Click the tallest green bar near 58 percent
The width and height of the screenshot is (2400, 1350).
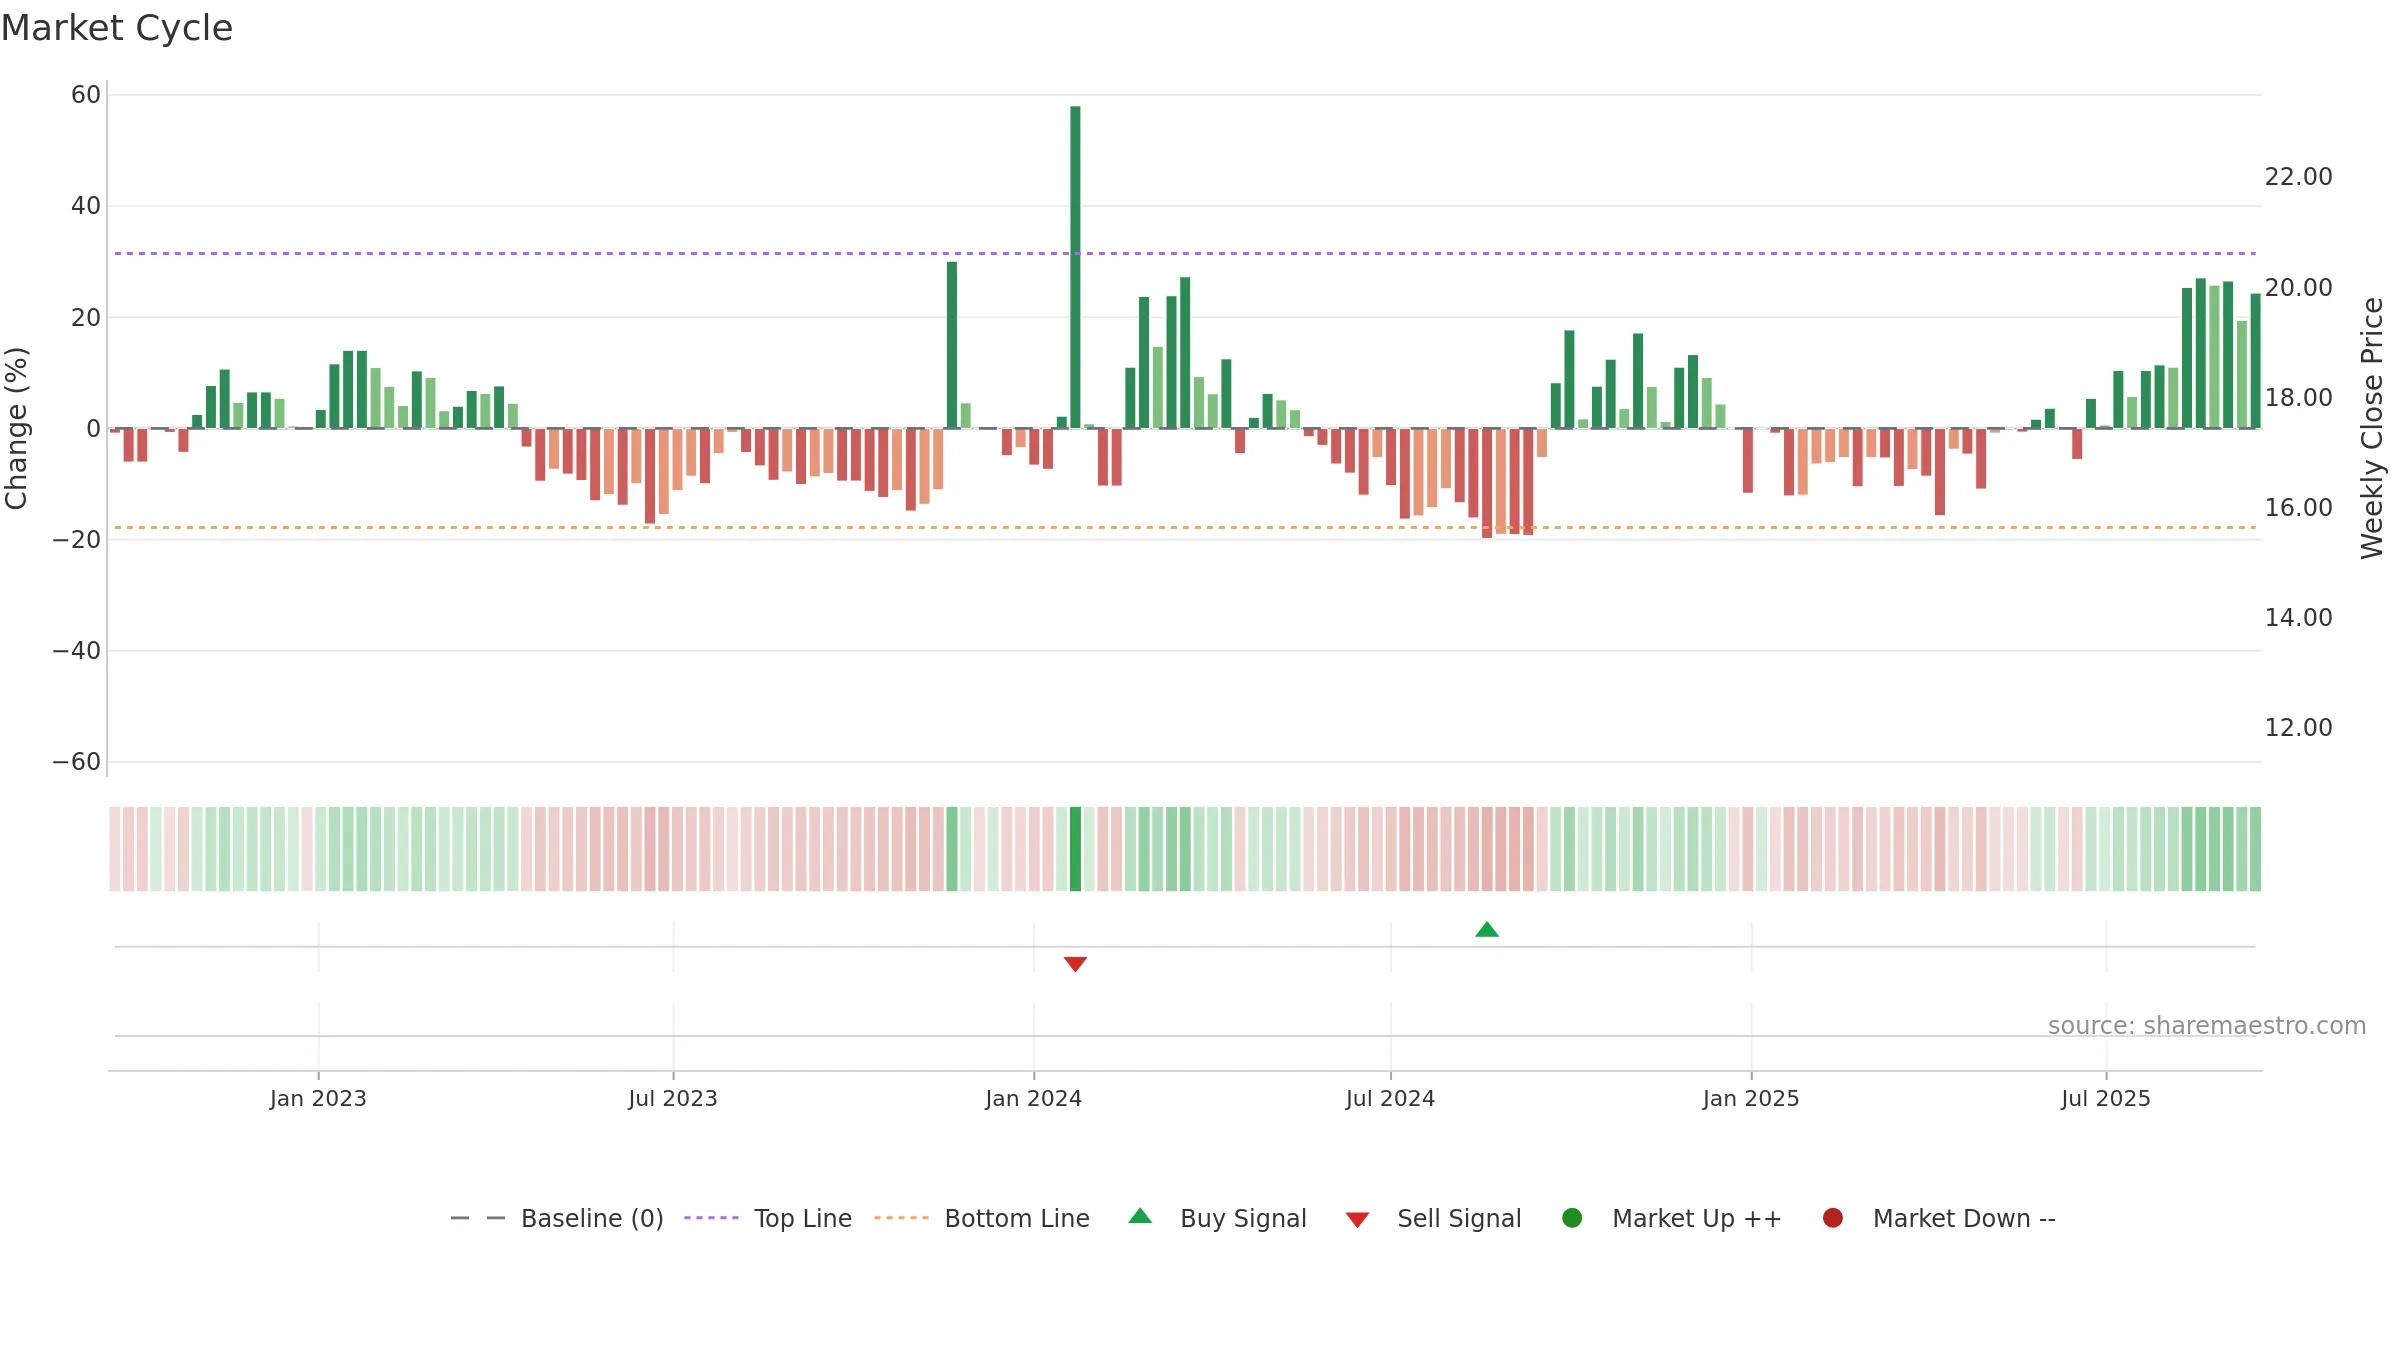(x=1075, y=267)
